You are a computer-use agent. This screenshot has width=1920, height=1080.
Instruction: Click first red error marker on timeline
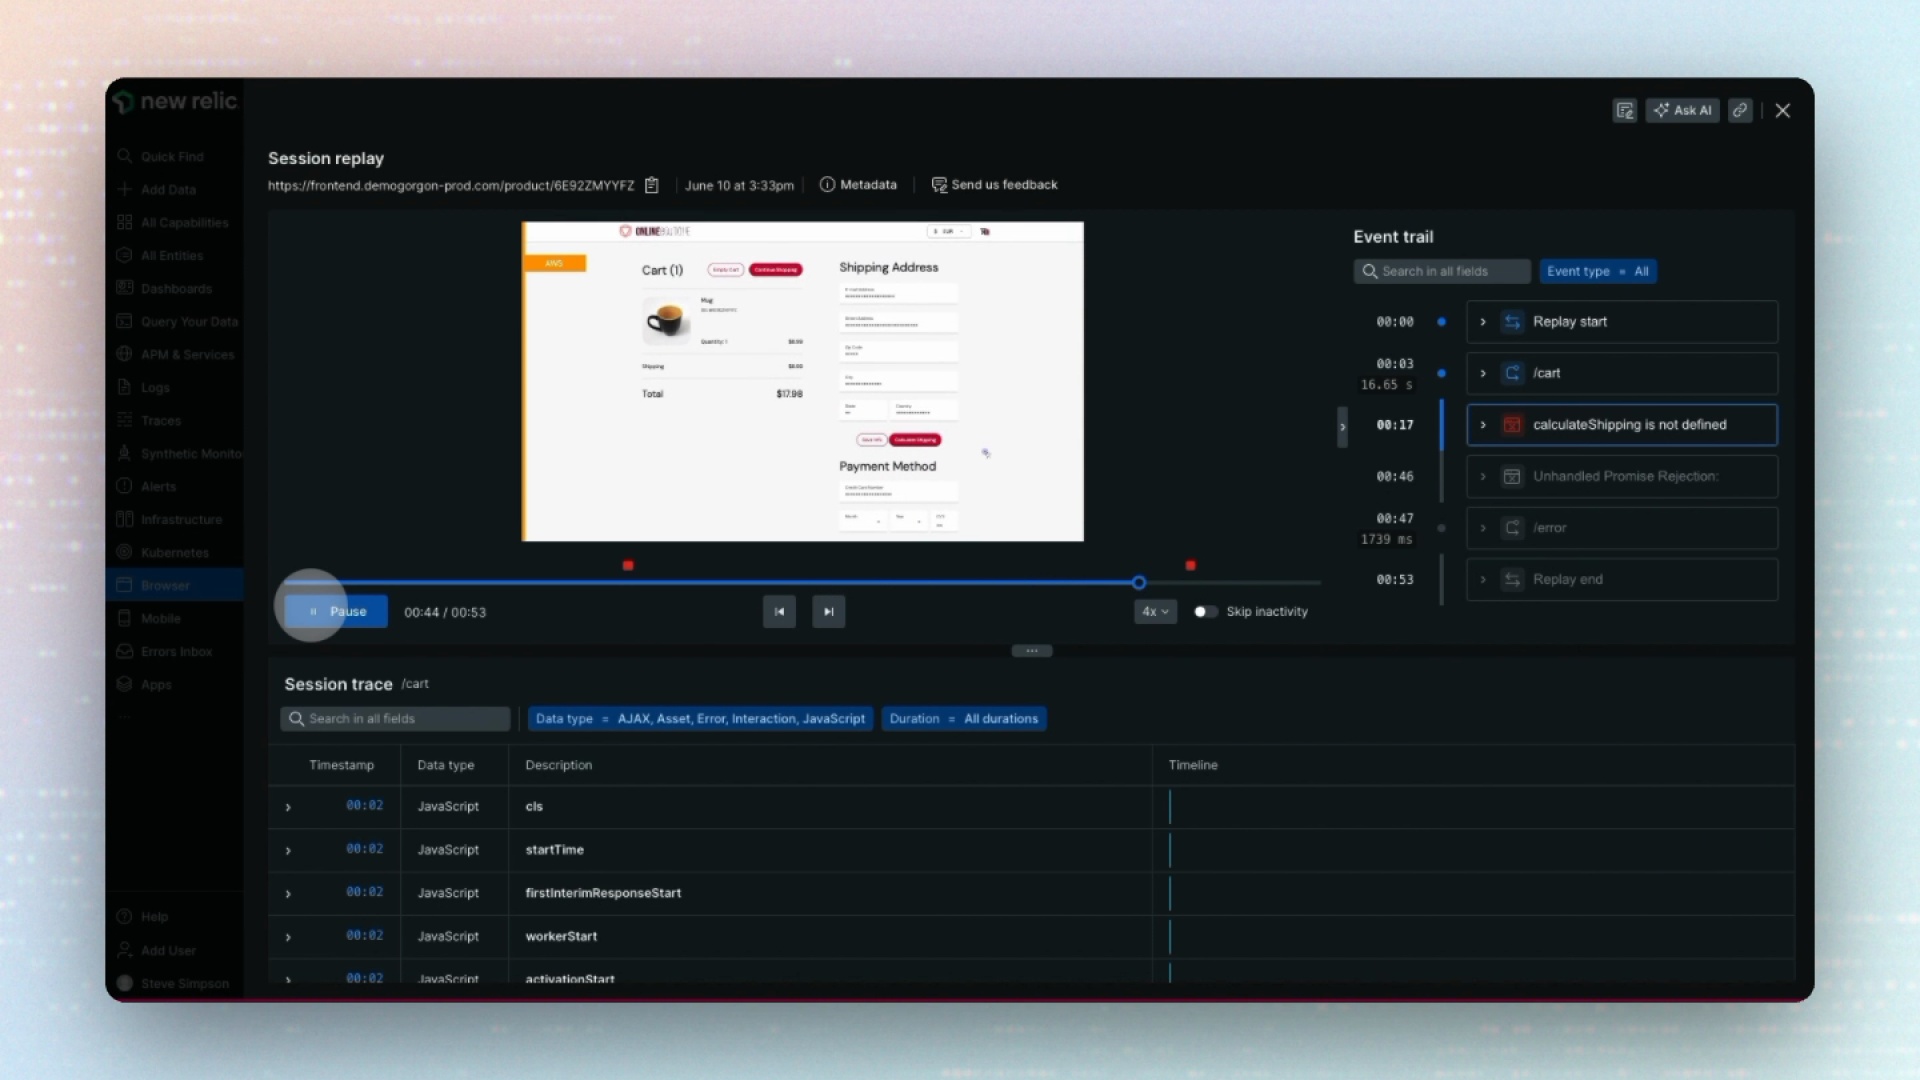point(628,565)
